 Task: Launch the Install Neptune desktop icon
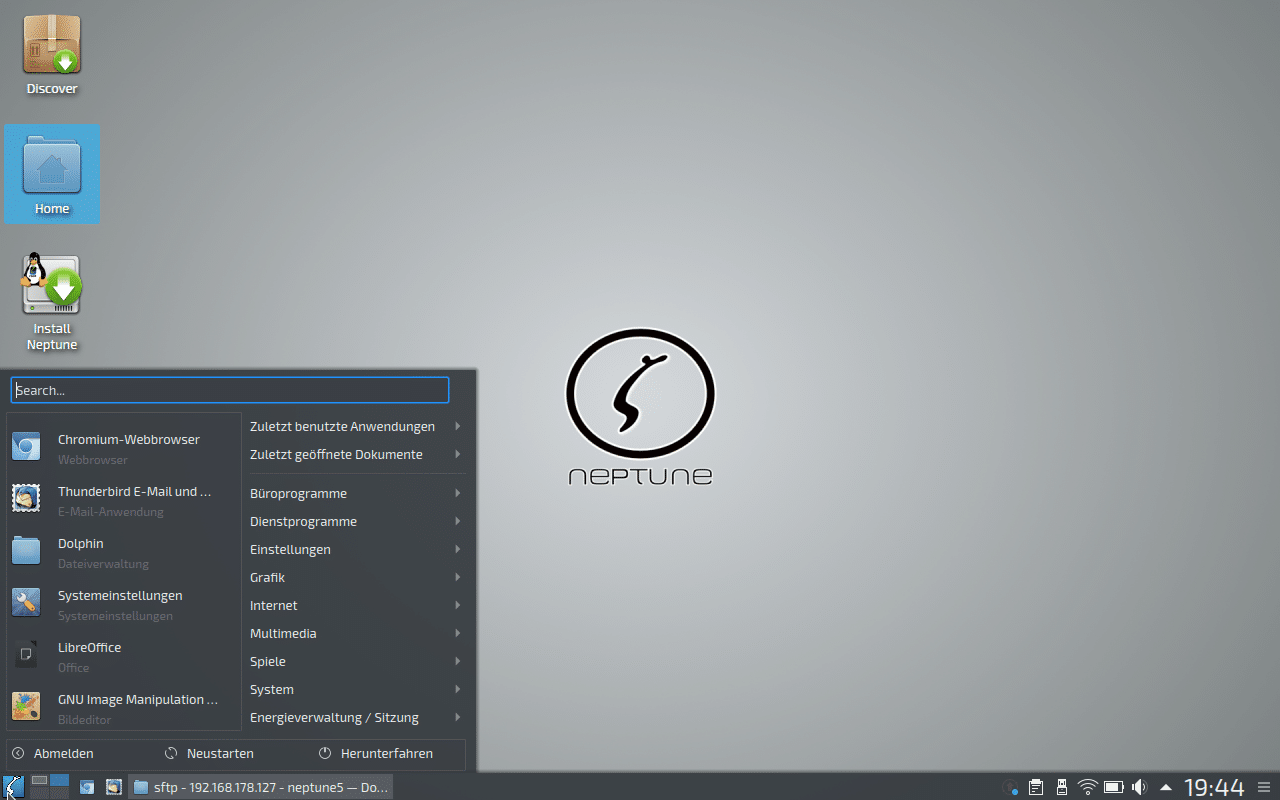pos(52,302)
